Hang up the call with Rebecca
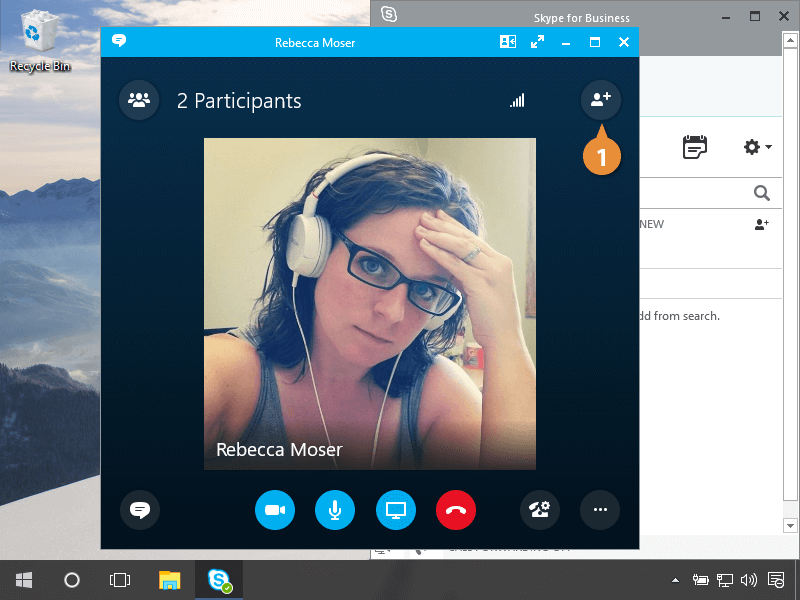 pyautogui.click(x=456, y=510)
